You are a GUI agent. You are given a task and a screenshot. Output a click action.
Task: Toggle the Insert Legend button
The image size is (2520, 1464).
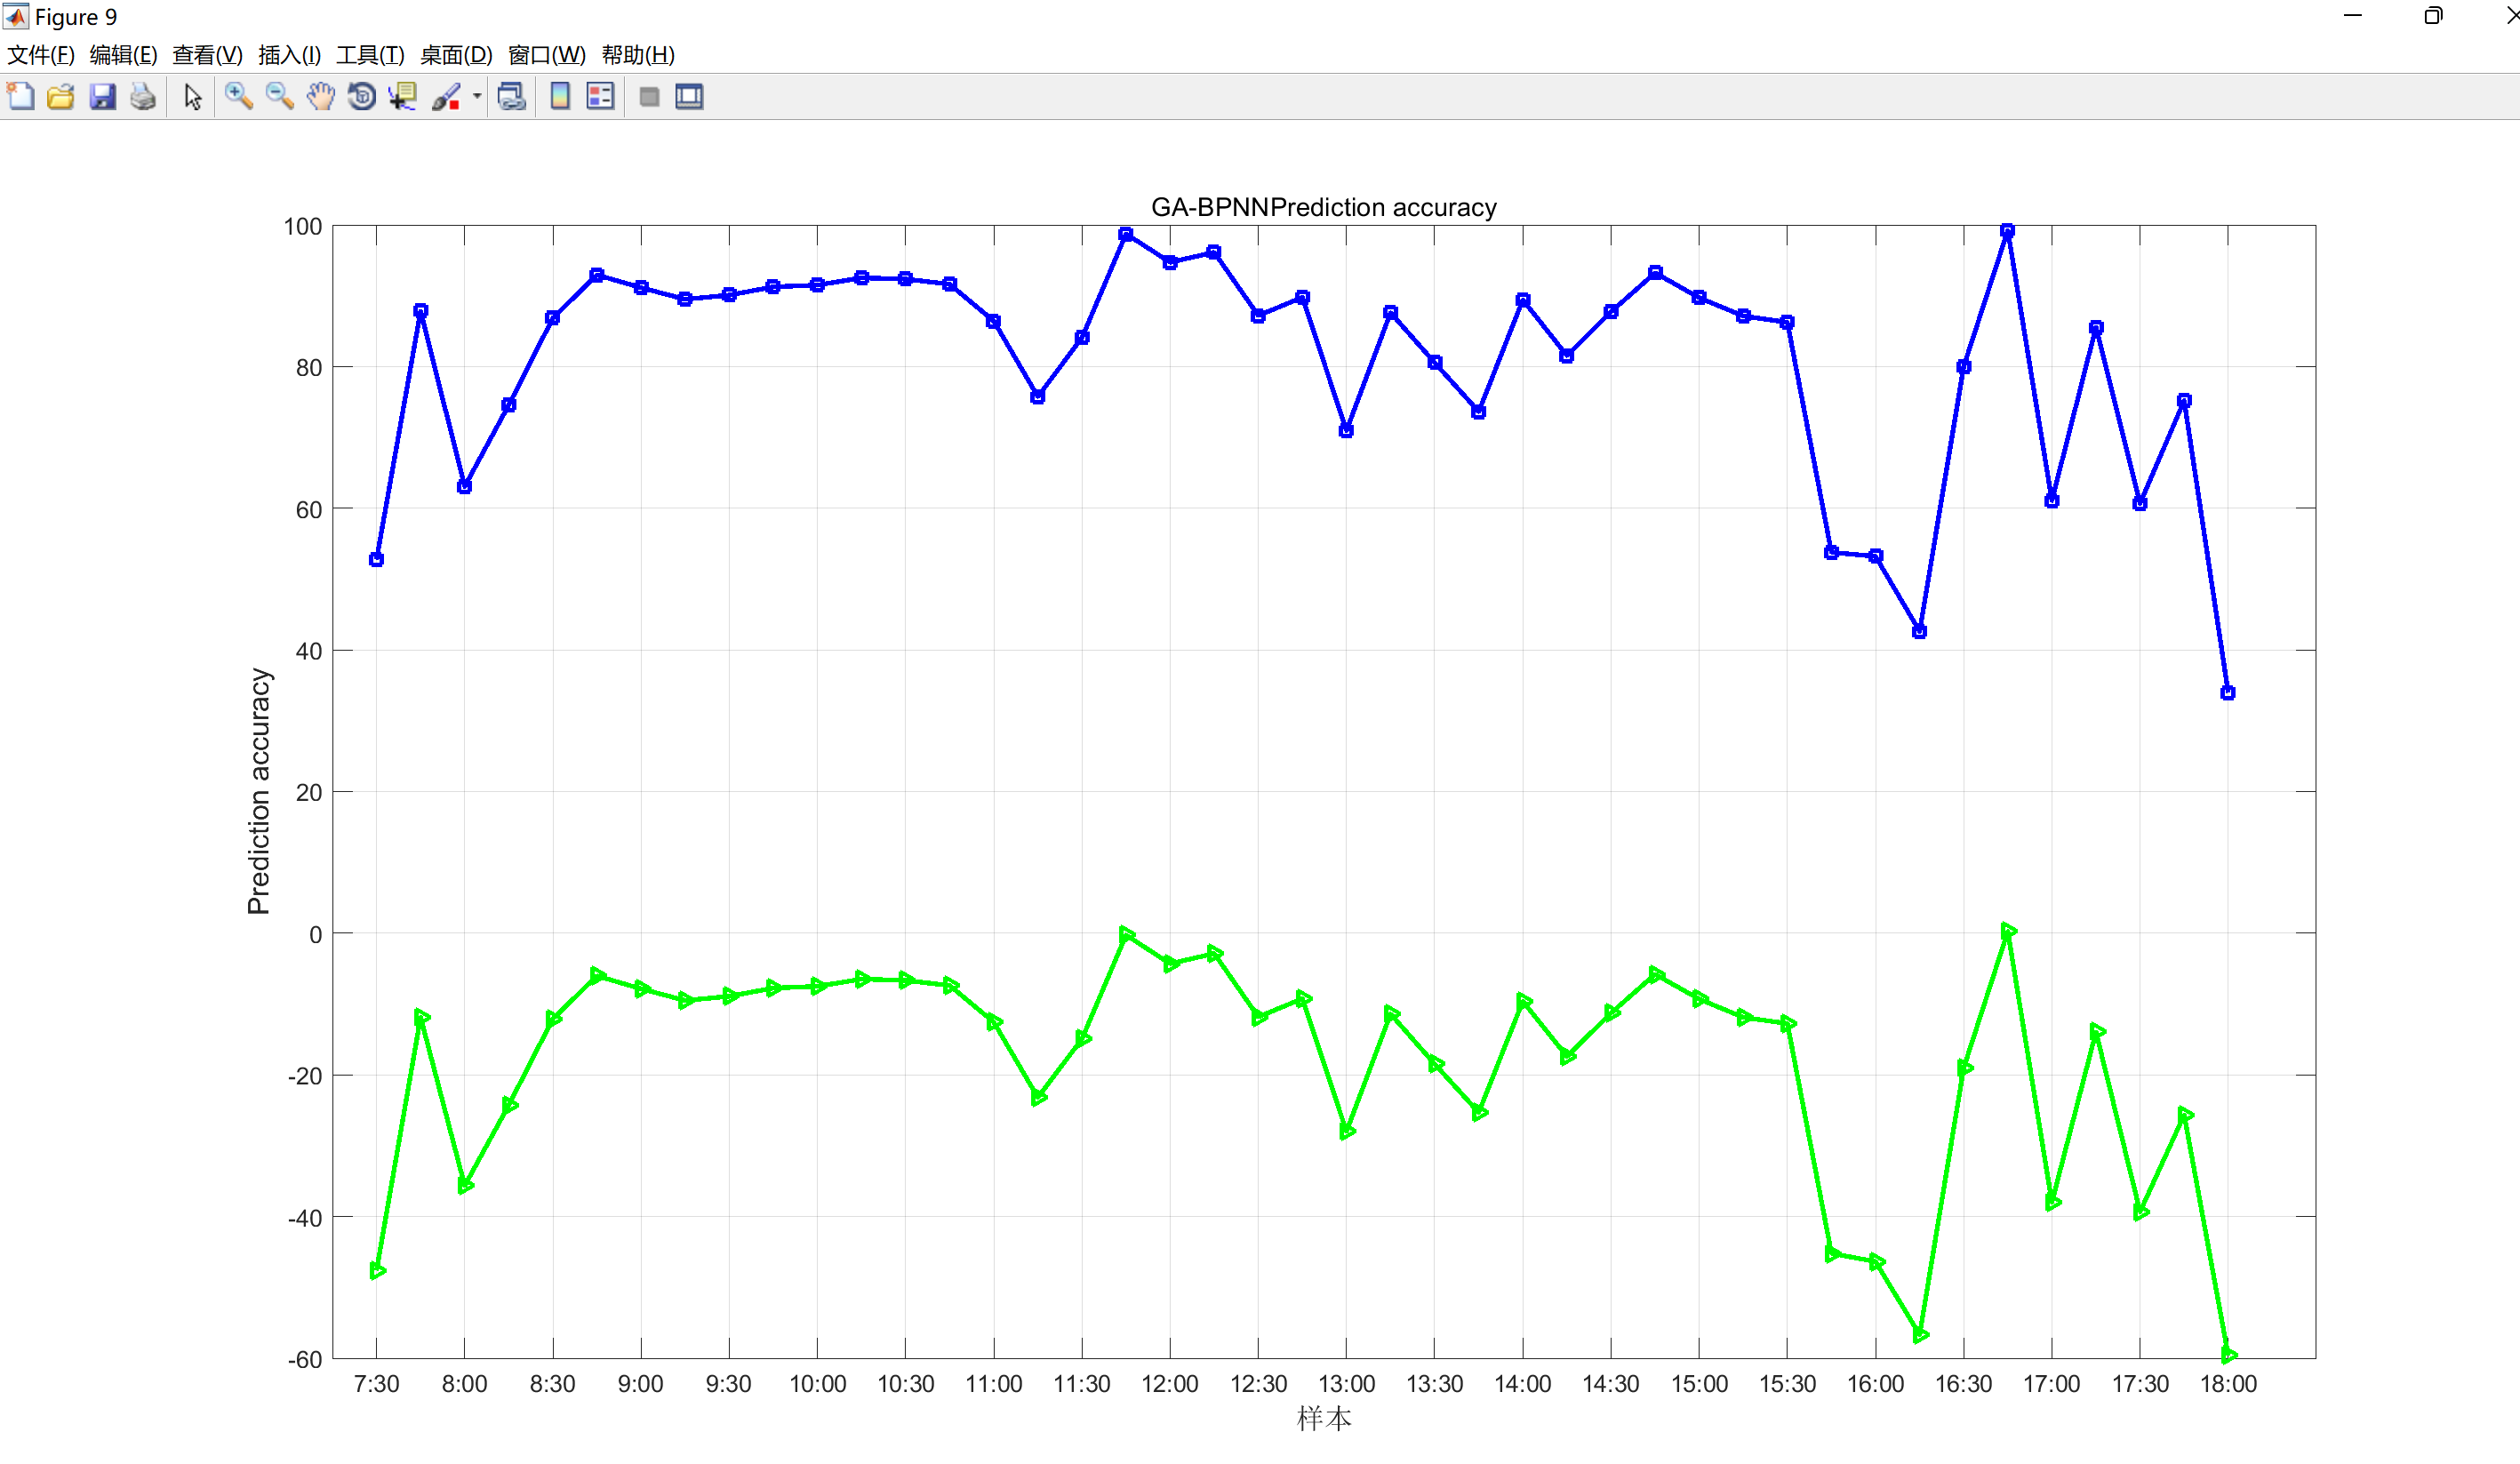pyautogui.click(x=600, y=97)
